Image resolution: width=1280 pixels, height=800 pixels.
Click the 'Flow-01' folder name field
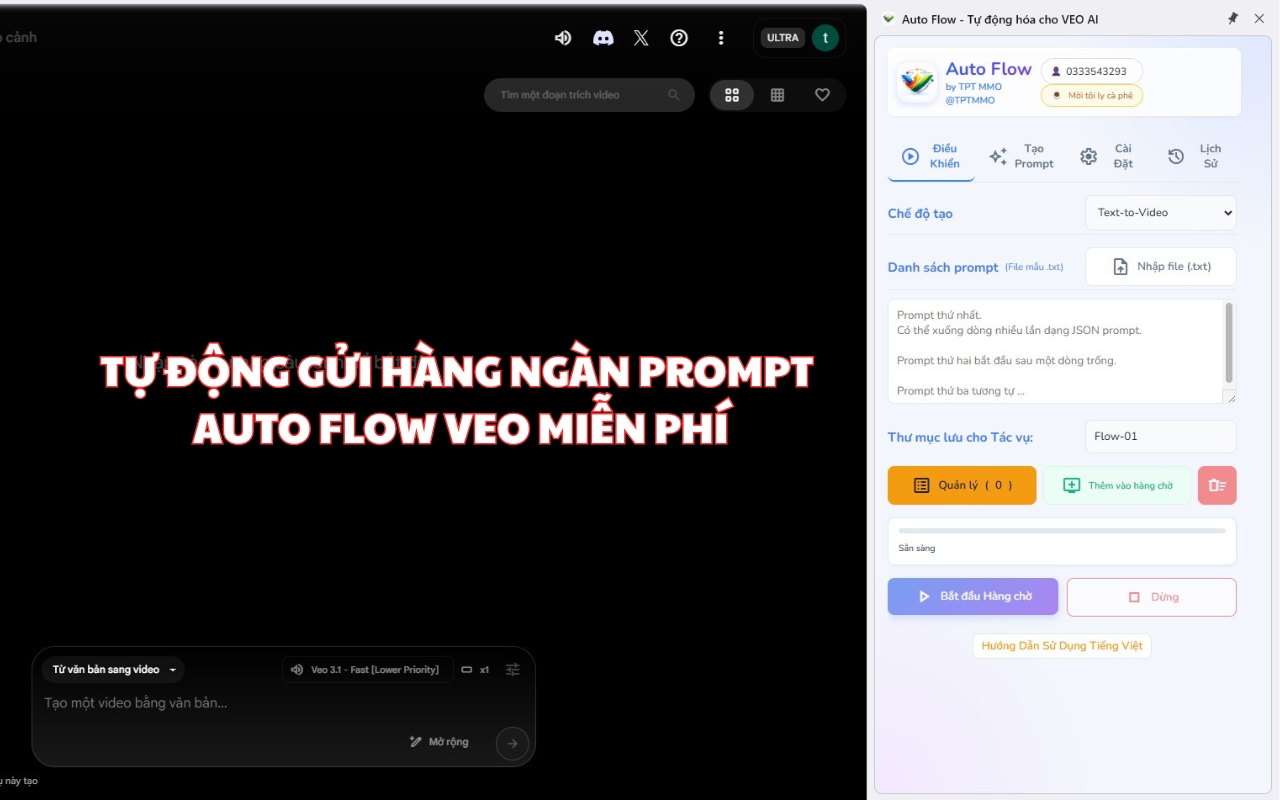point(1161,437)
